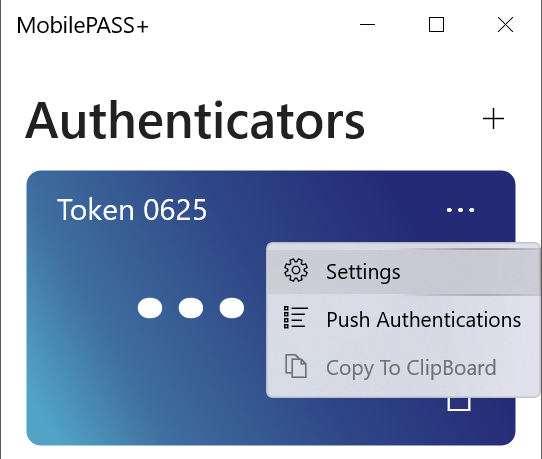Click the Push Authentications list icon

(296, 317)
